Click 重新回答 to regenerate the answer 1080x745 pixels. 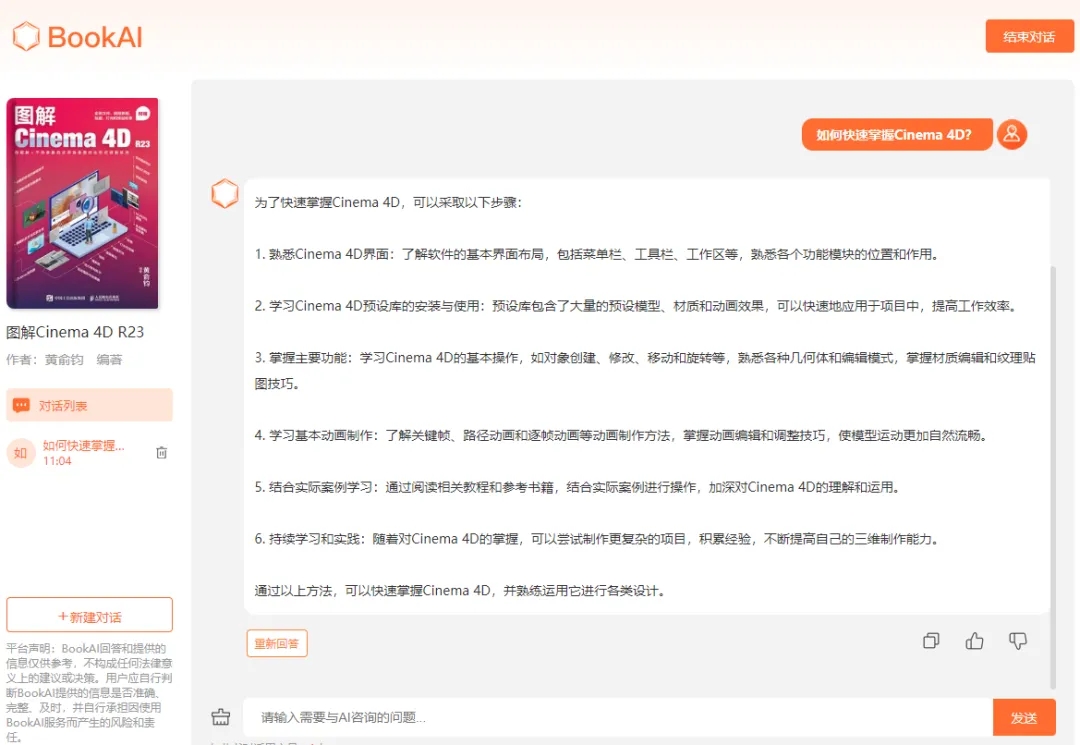click(x=277, y=644)
